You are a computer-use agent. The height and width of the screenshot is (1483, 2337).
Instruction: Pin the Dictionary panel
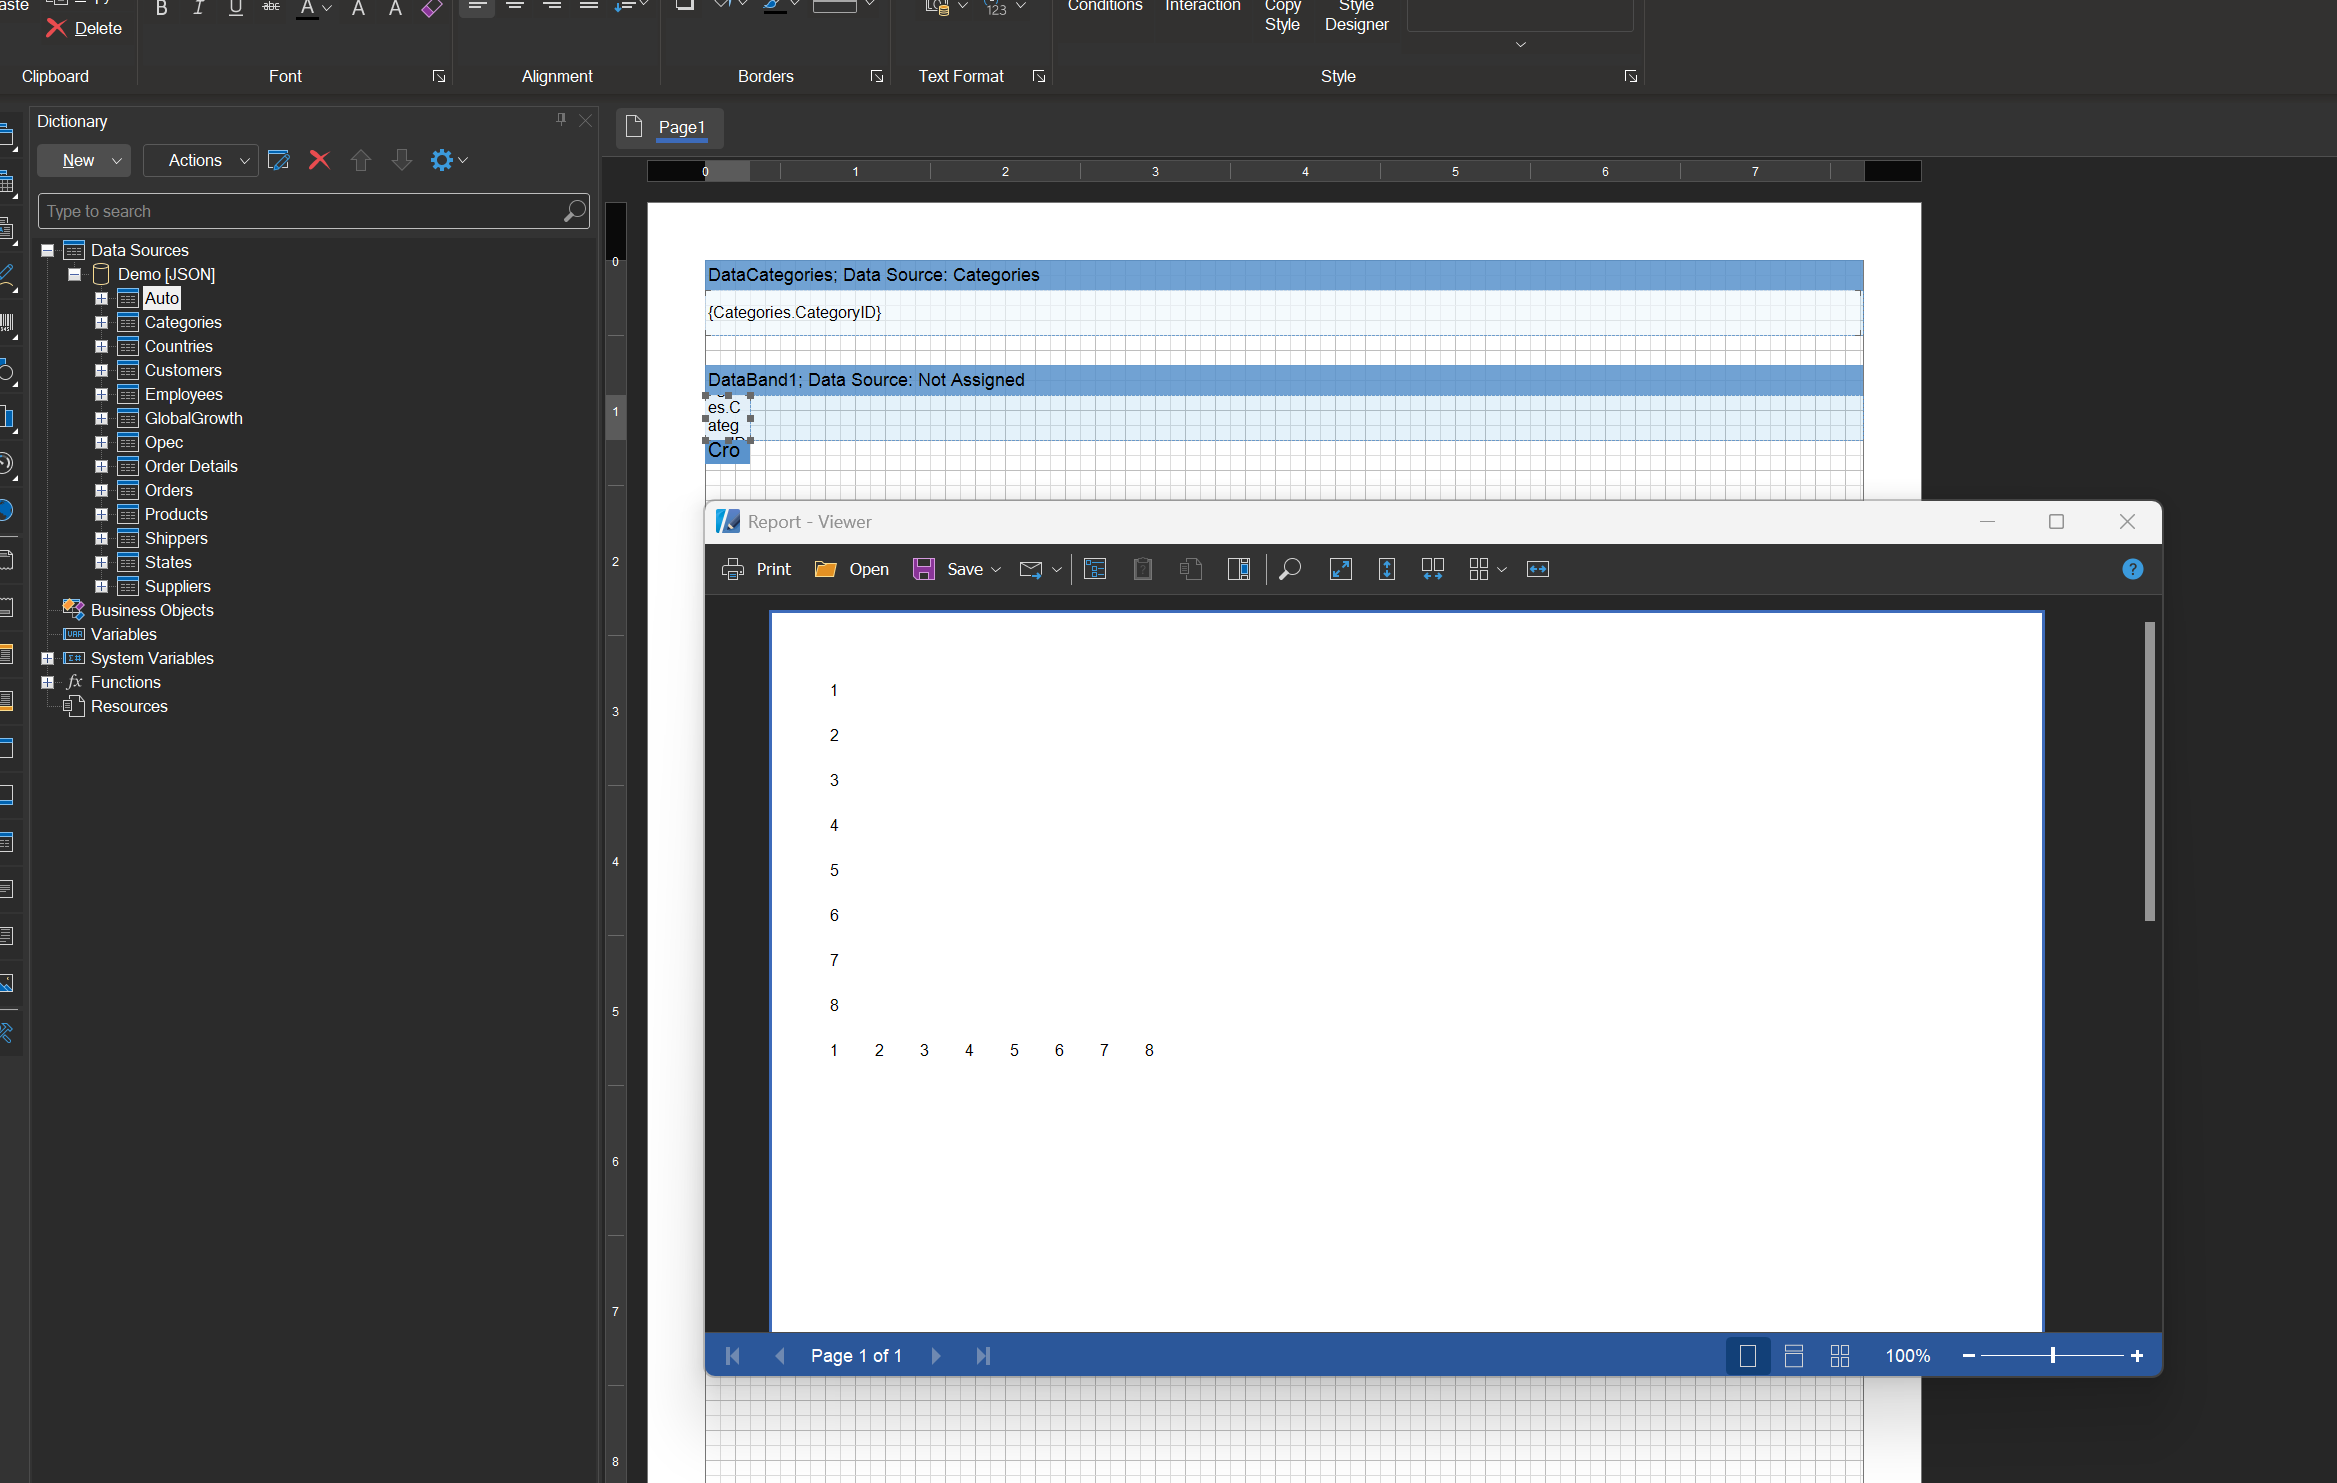[561, 120]
